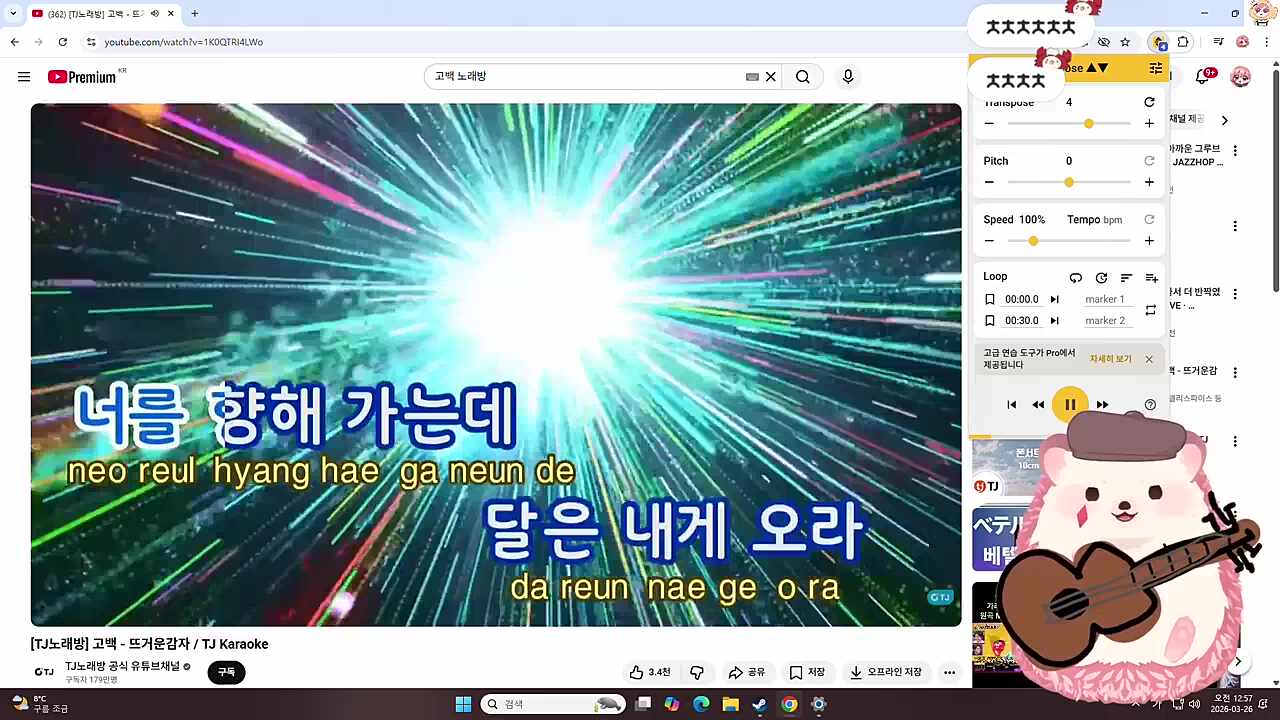Viewport: 1280px width, 720px height.
Task: Adjust the Transpose slider
Action: (1069, 123)
